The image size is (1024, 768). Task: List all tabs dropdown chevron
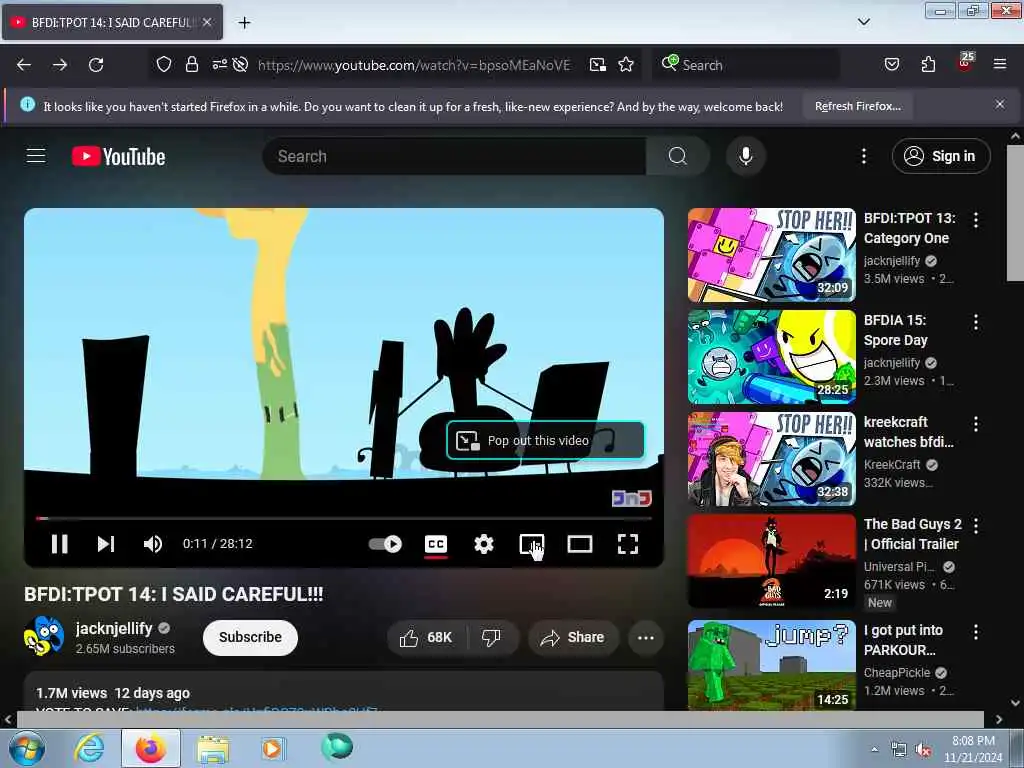[x=864, y=22]
